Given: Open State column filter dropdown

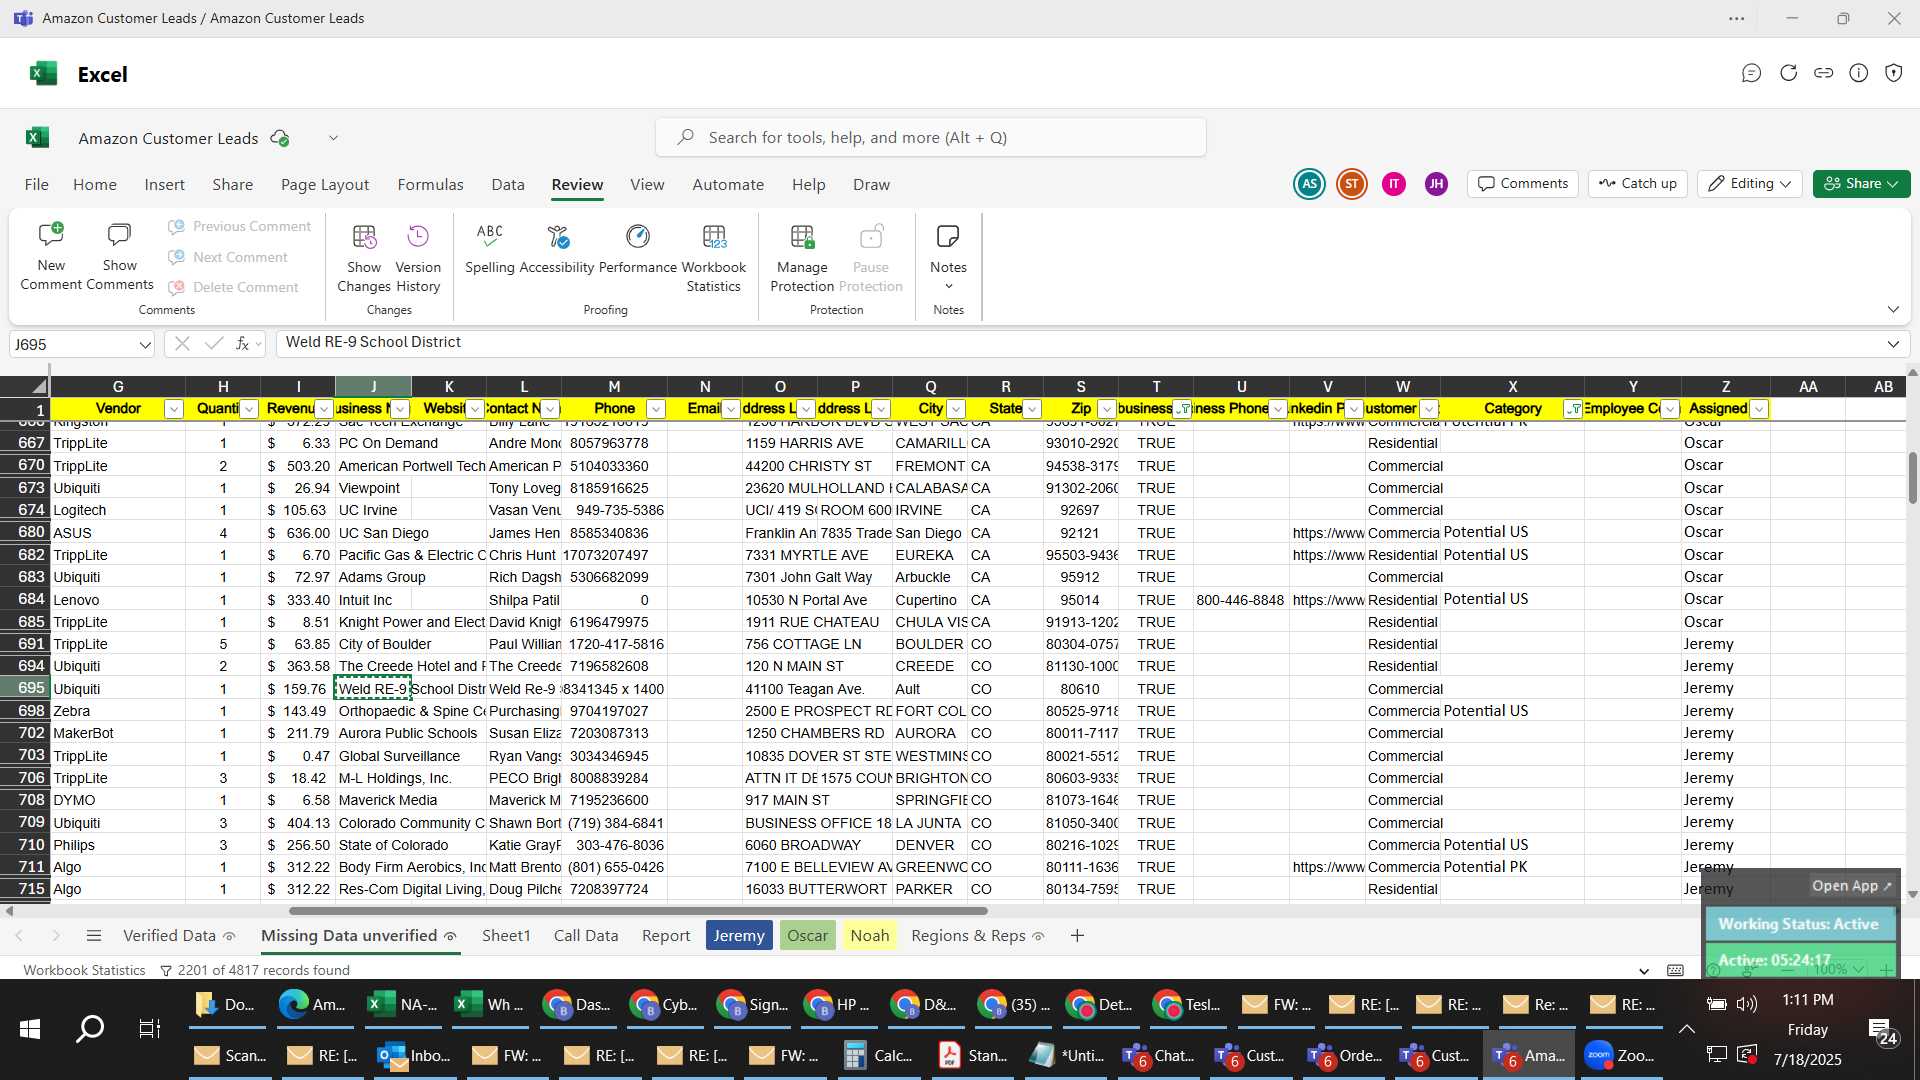Looking at the screenshot, I should [1032, 409].
